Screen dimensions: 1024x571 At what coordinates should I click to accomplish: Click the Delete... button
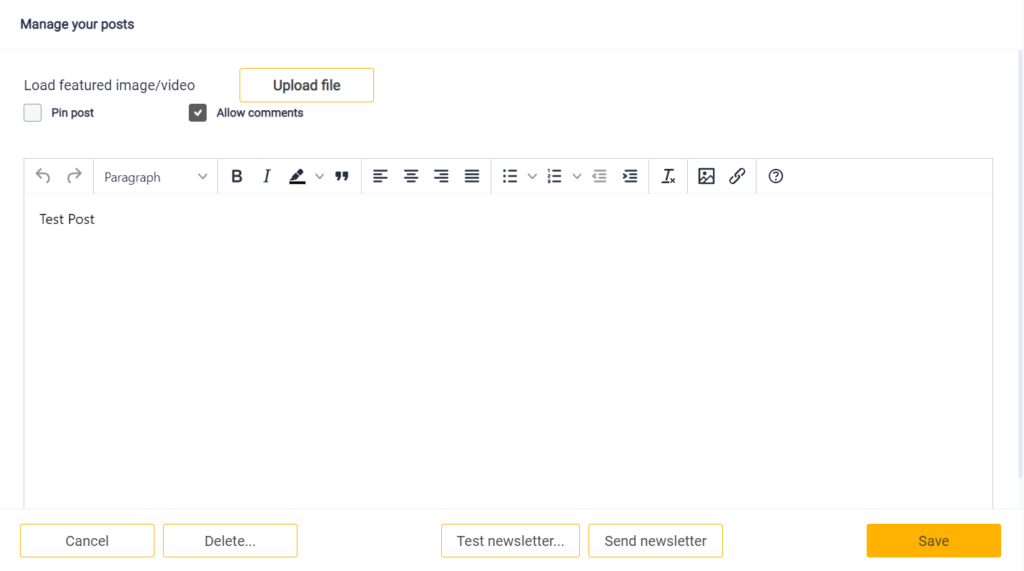tap(230, 541)
